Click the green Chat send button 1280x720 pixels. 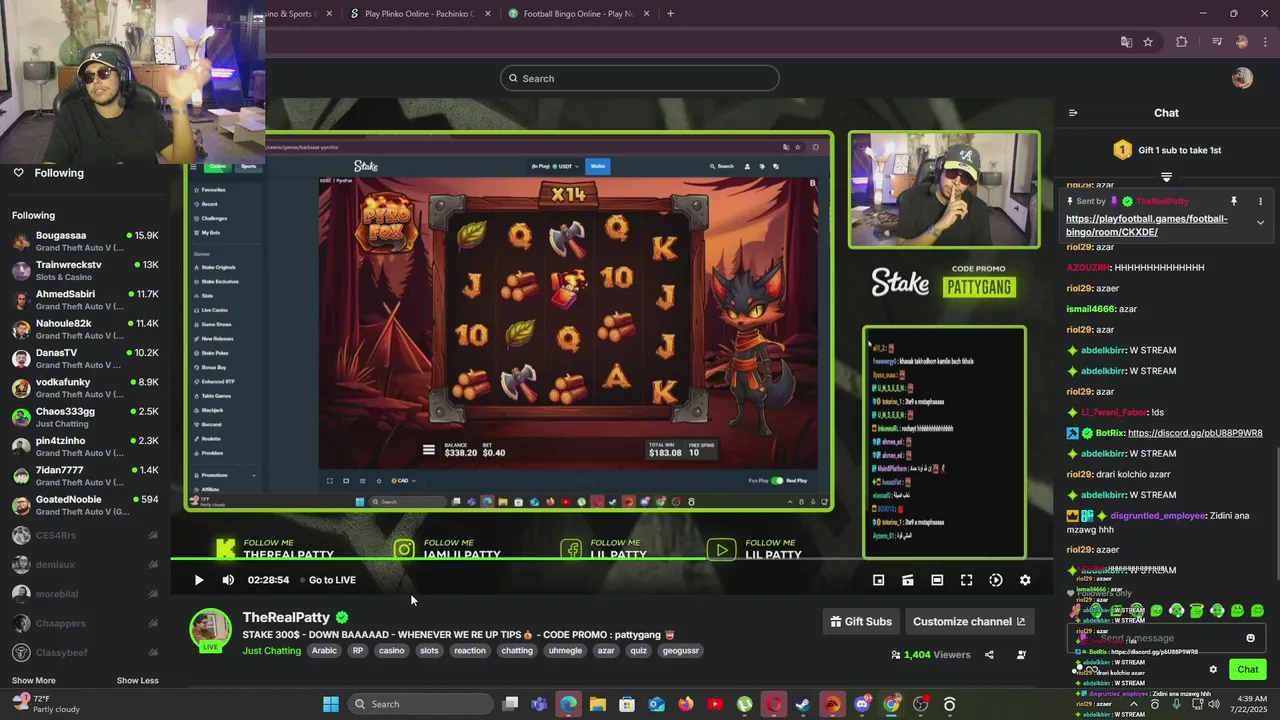tap(1247, 670)
